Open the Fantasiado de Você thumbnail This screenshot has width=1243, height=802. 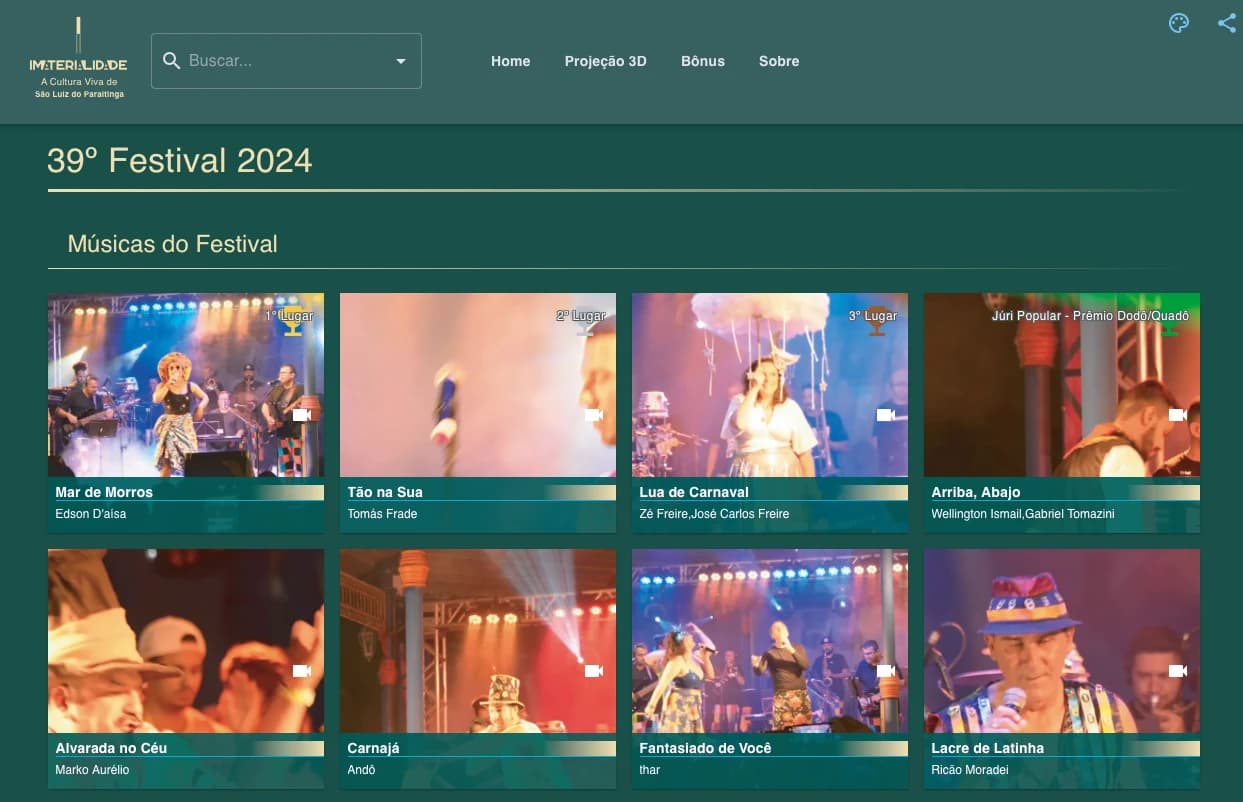(769, 640)
